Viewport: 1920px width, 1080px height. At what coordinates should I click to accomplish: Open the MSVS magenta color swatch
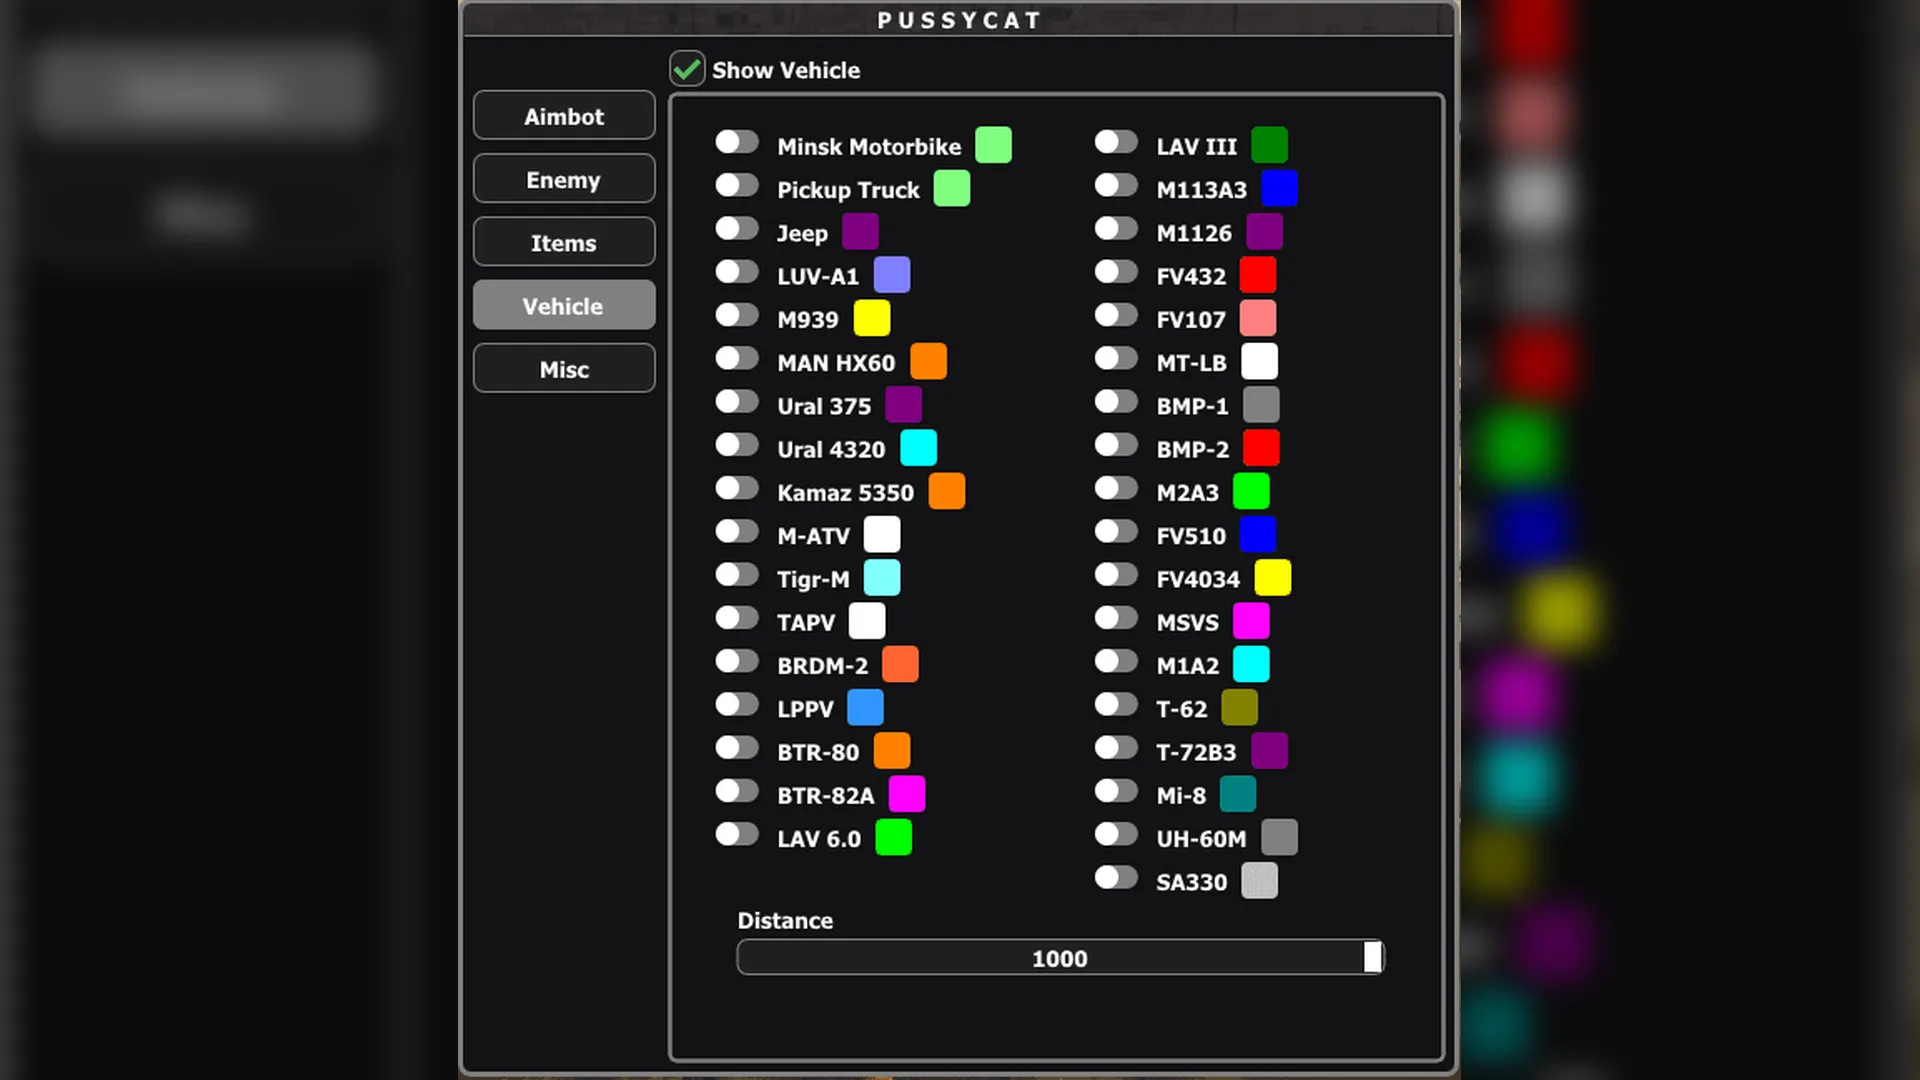pyautogui.click(x=1252, y=621)
